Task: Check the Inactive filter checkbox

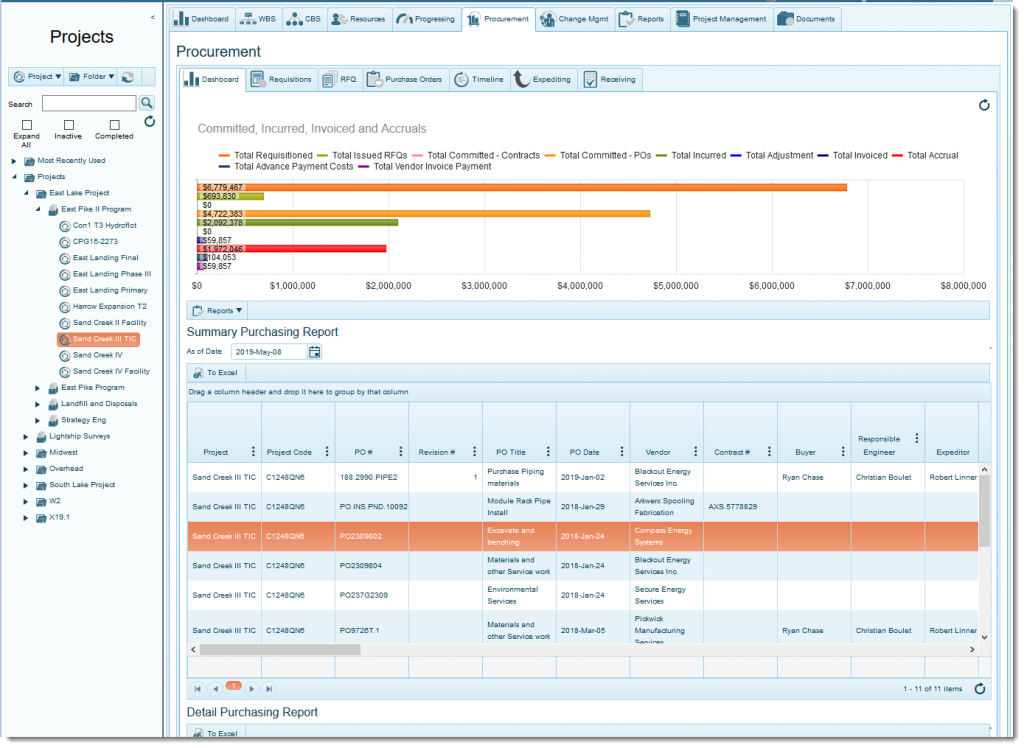Action: pyautogui.click(x=67, y=124)
